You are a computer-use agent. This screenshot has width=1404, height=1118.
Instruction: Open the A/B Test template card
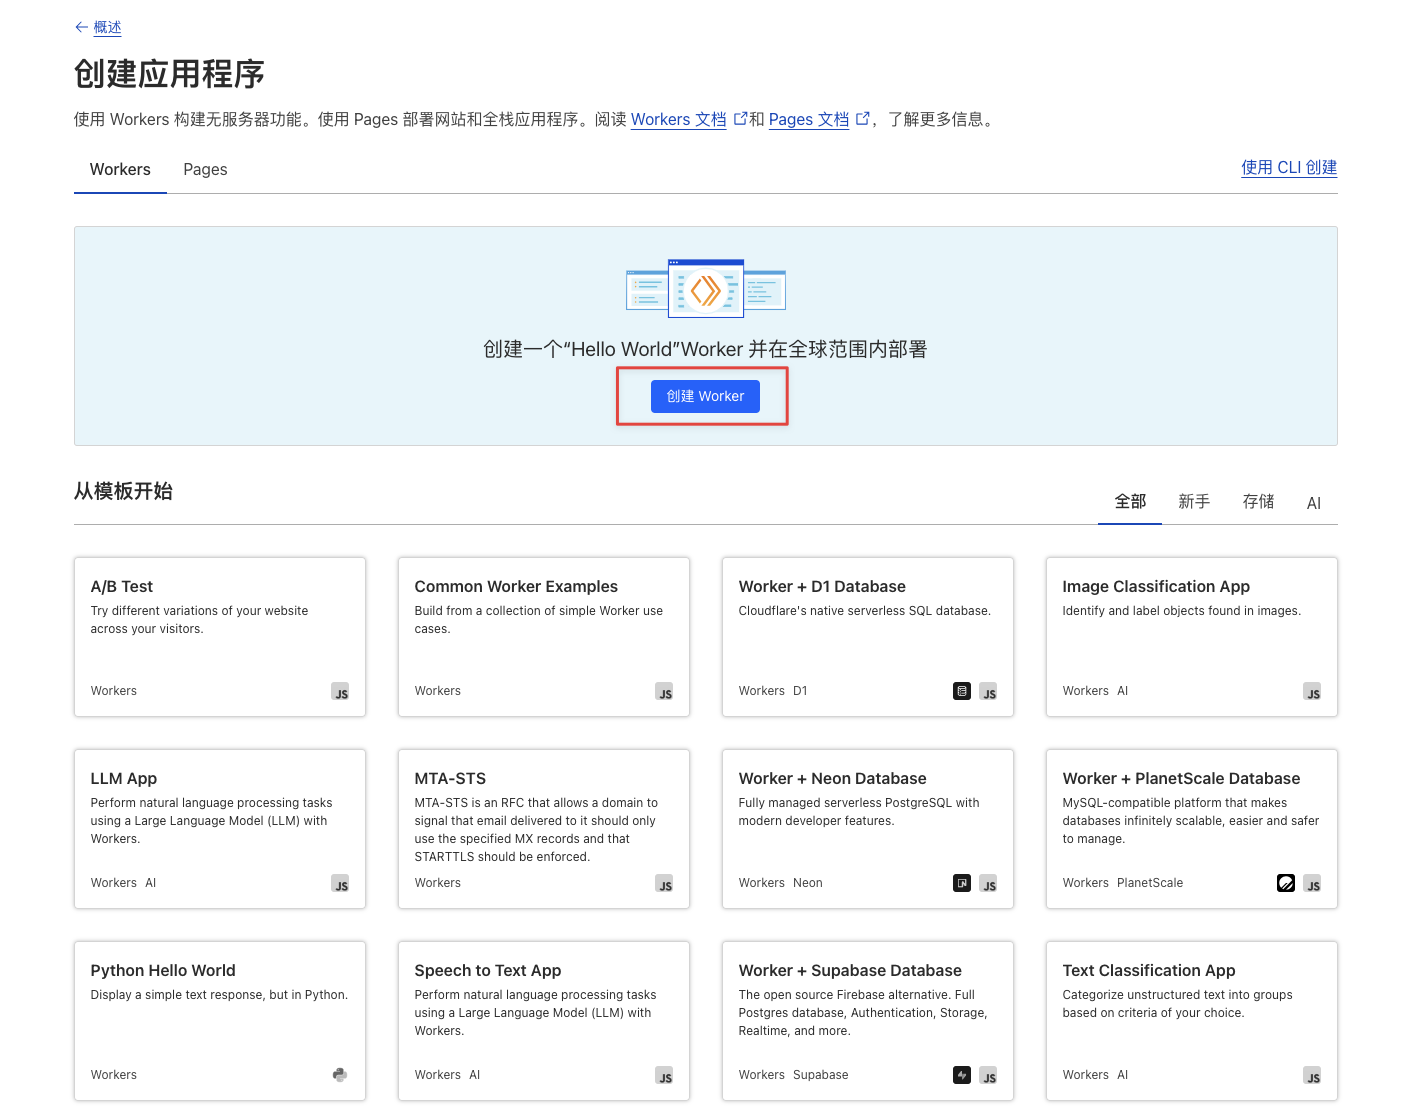click(220, 636)
